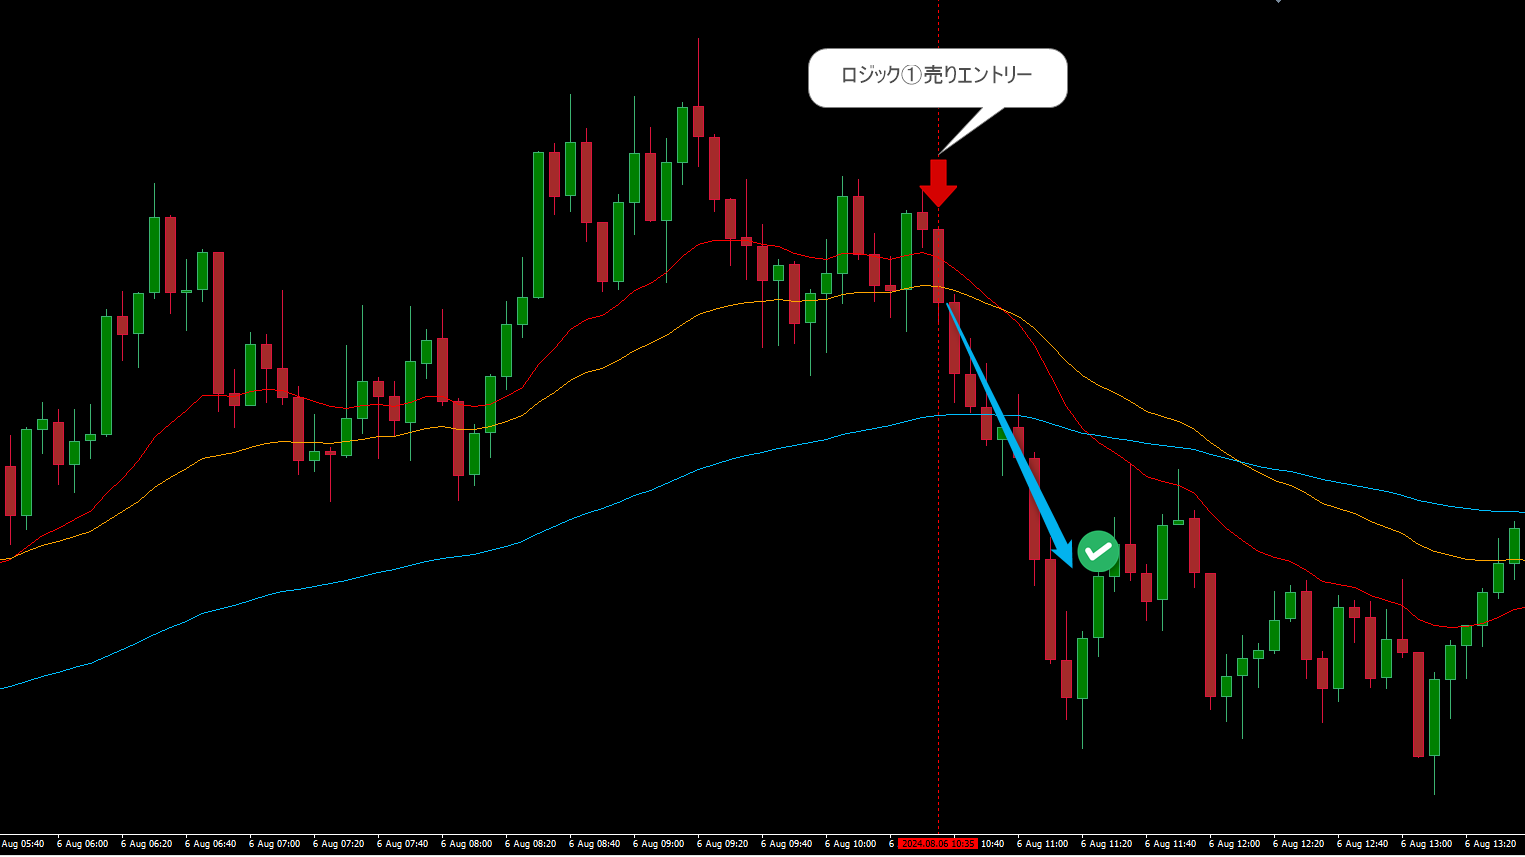Click the "6 Aug 12:20" time axis label
The image size is (1525, 857).
(1298, 844)
